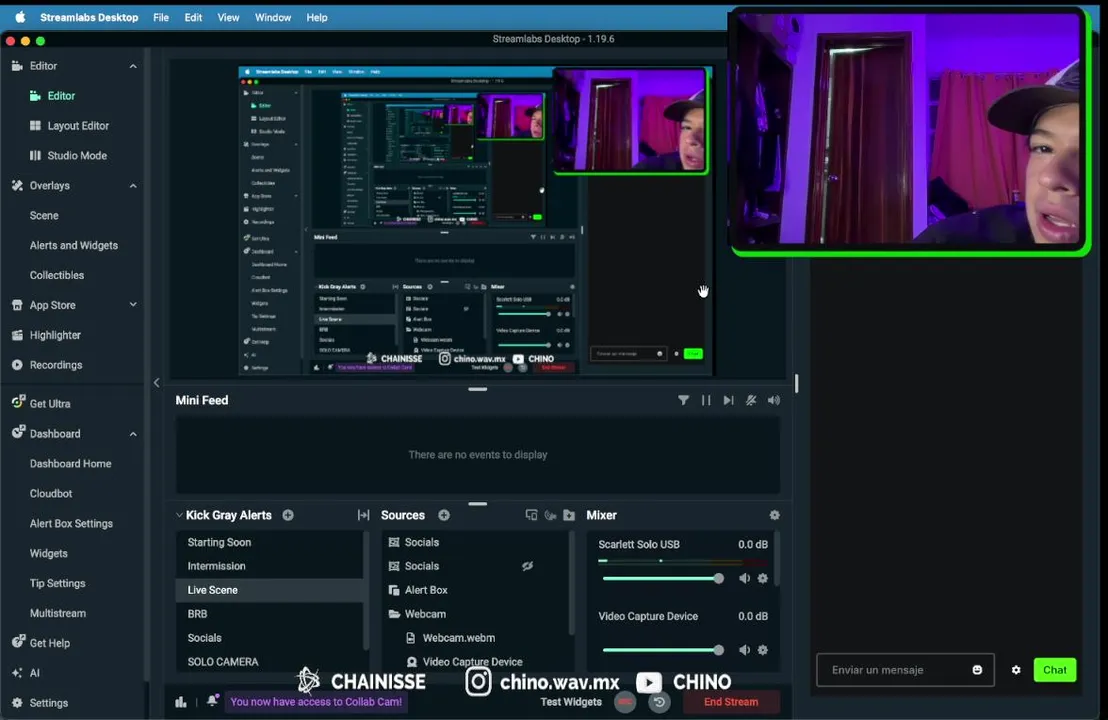Open the notifications bell icon
The image size is (1108, 720).
[x=212, y=700]
